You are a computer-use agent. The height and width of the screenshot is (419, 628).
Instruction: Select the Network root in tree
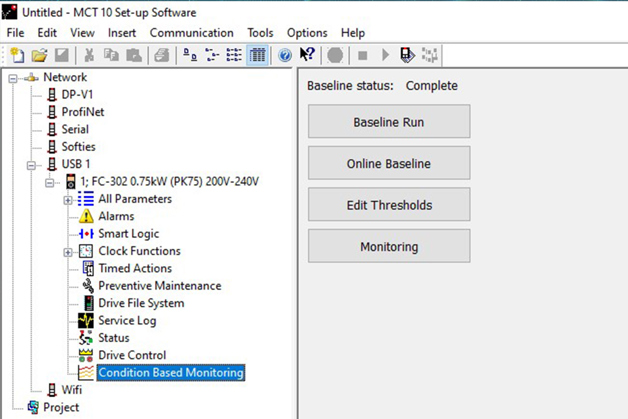pyautogui.click(x=65, y=77)
